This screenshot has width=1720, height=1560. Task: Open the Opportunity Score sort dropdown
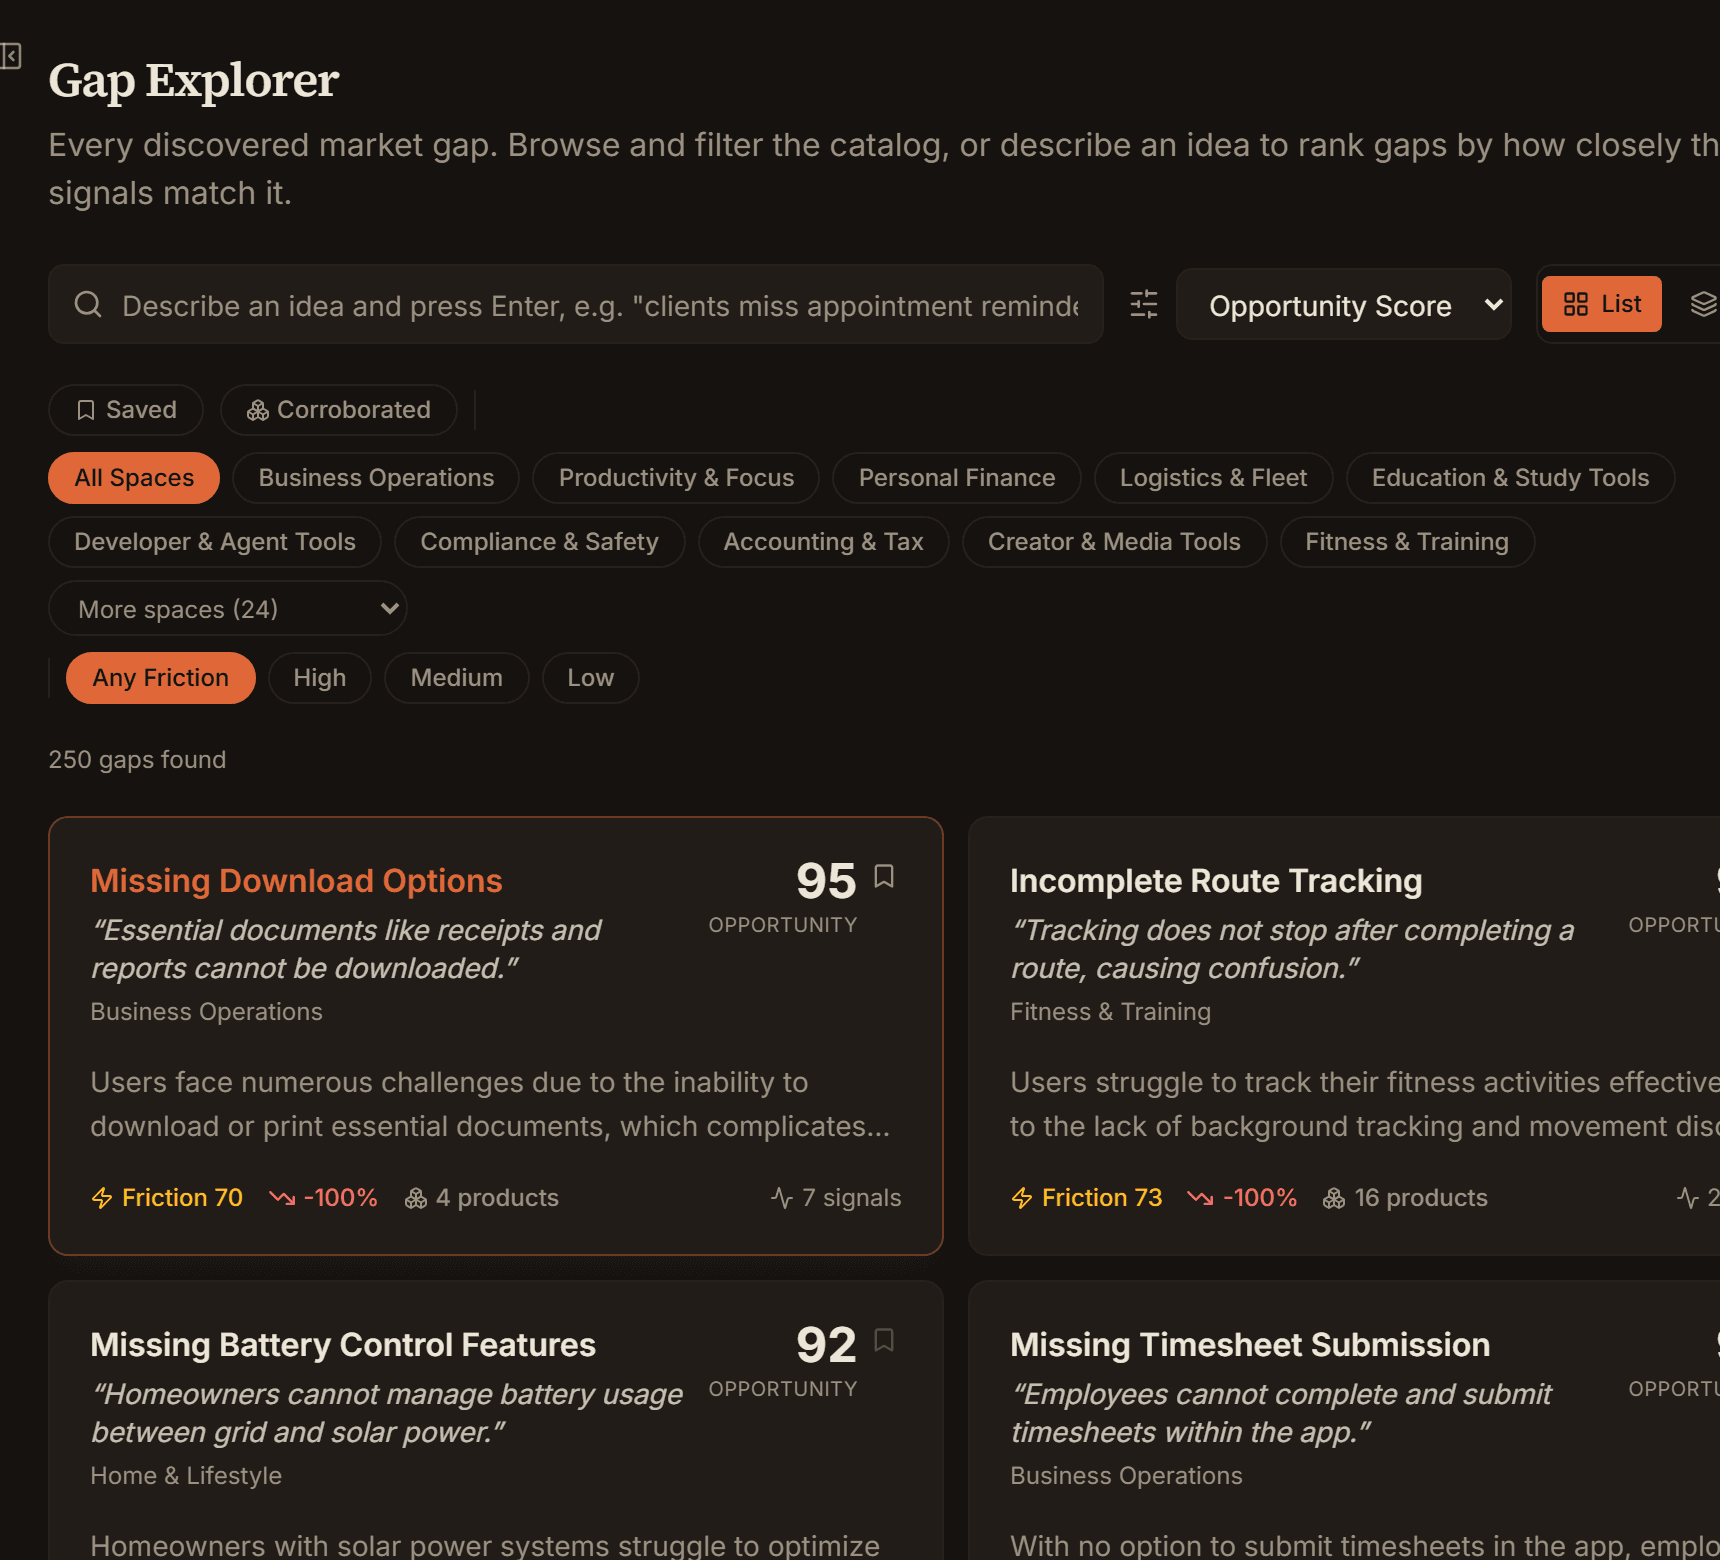[1344, 304]
